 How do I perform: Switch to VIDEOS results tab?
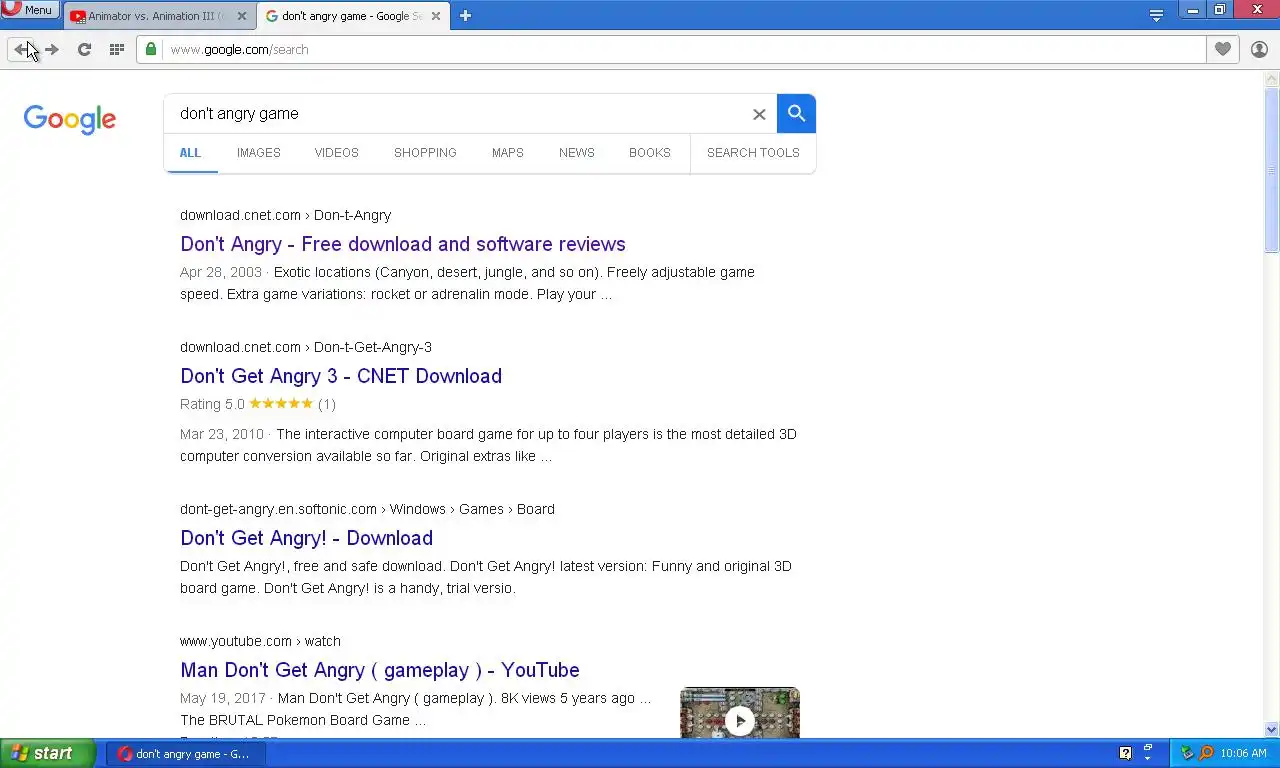pos(336,153)
